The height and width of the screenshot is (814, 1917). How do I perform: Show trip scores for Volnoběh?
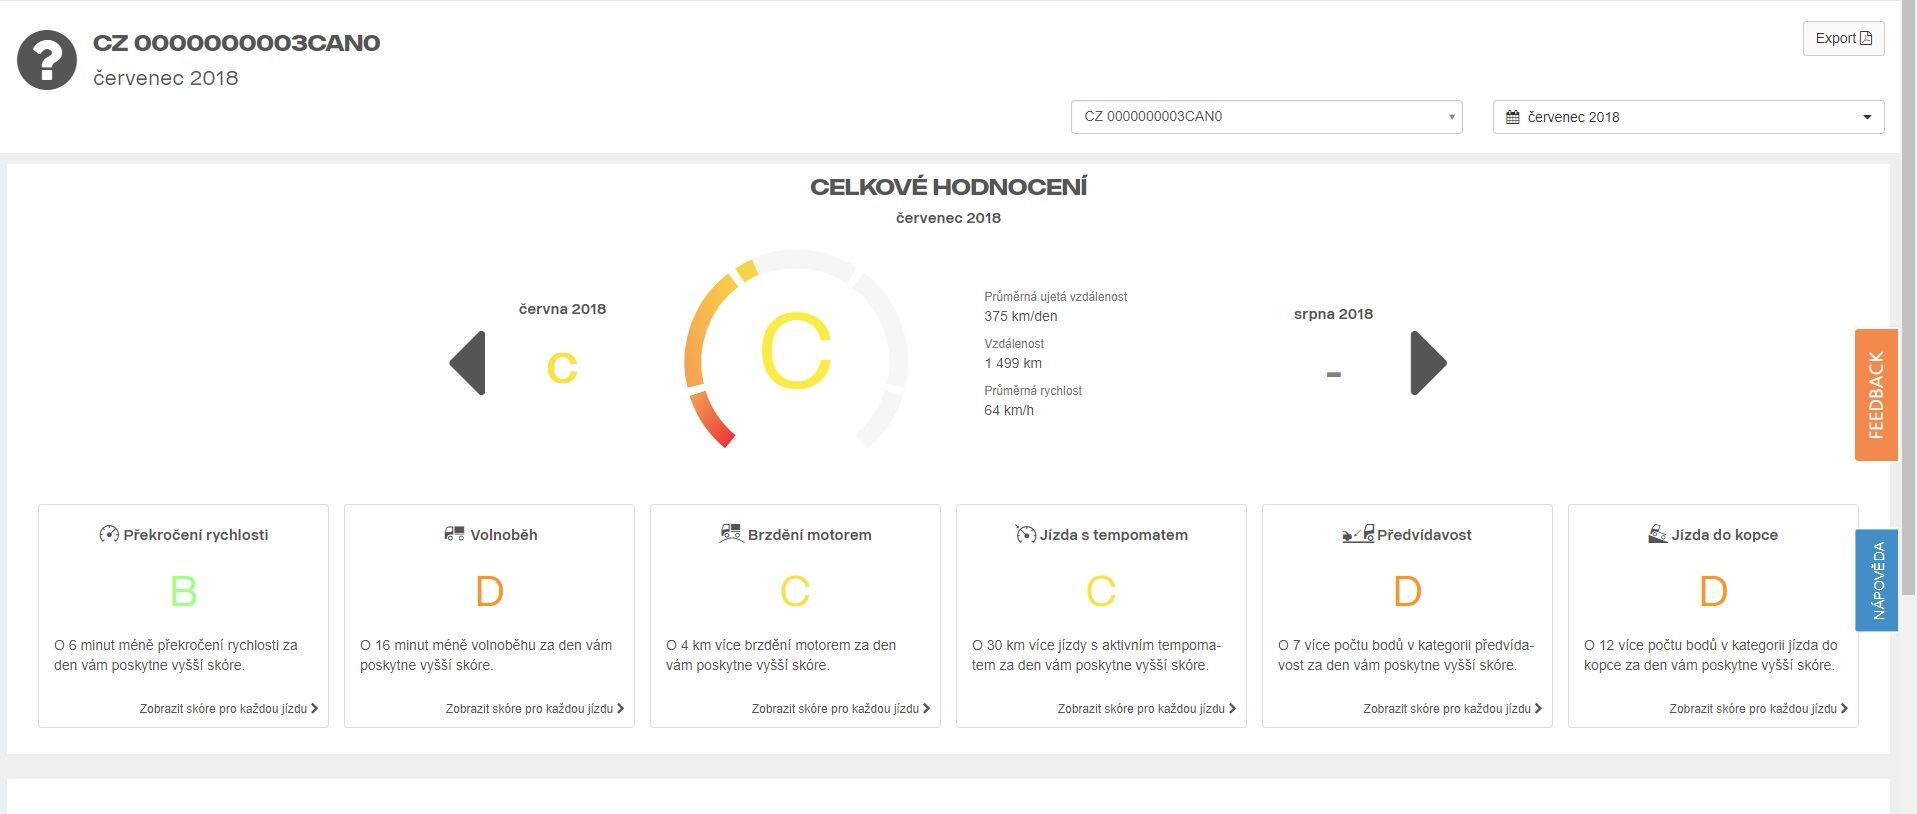[x=535, y=709]
